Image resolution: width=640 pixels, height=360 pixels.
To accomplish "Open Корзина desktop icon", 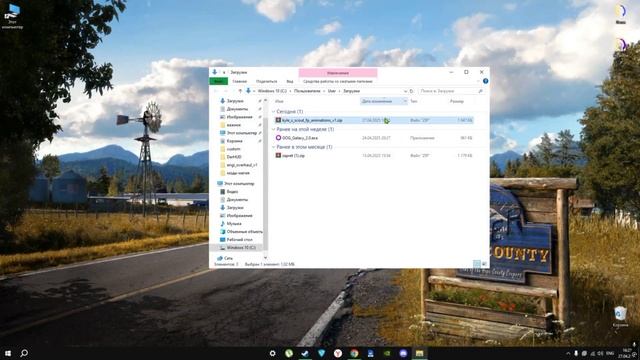I will (620, 317).
